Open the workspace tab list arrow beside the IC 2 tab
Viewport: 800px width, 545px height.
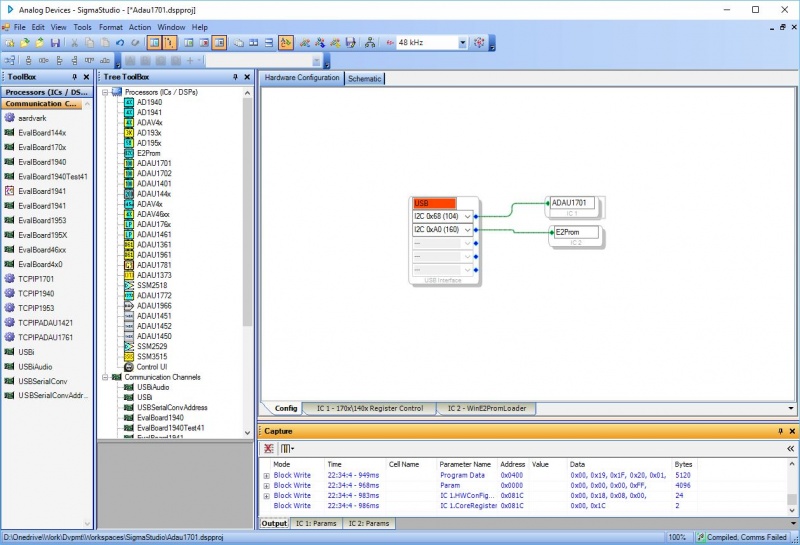[x=791, y=408]
